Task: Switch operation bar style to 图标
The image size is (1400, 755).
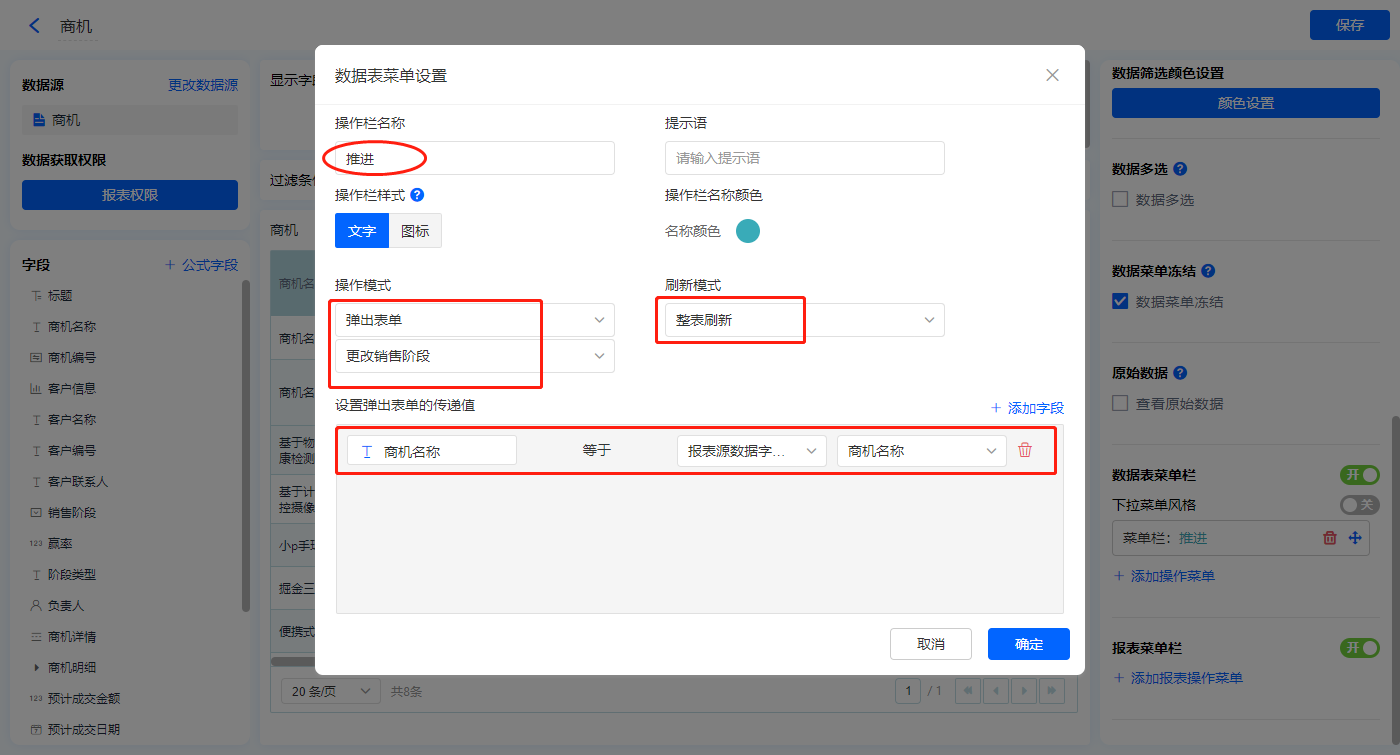Action: (x=415, y=231)
